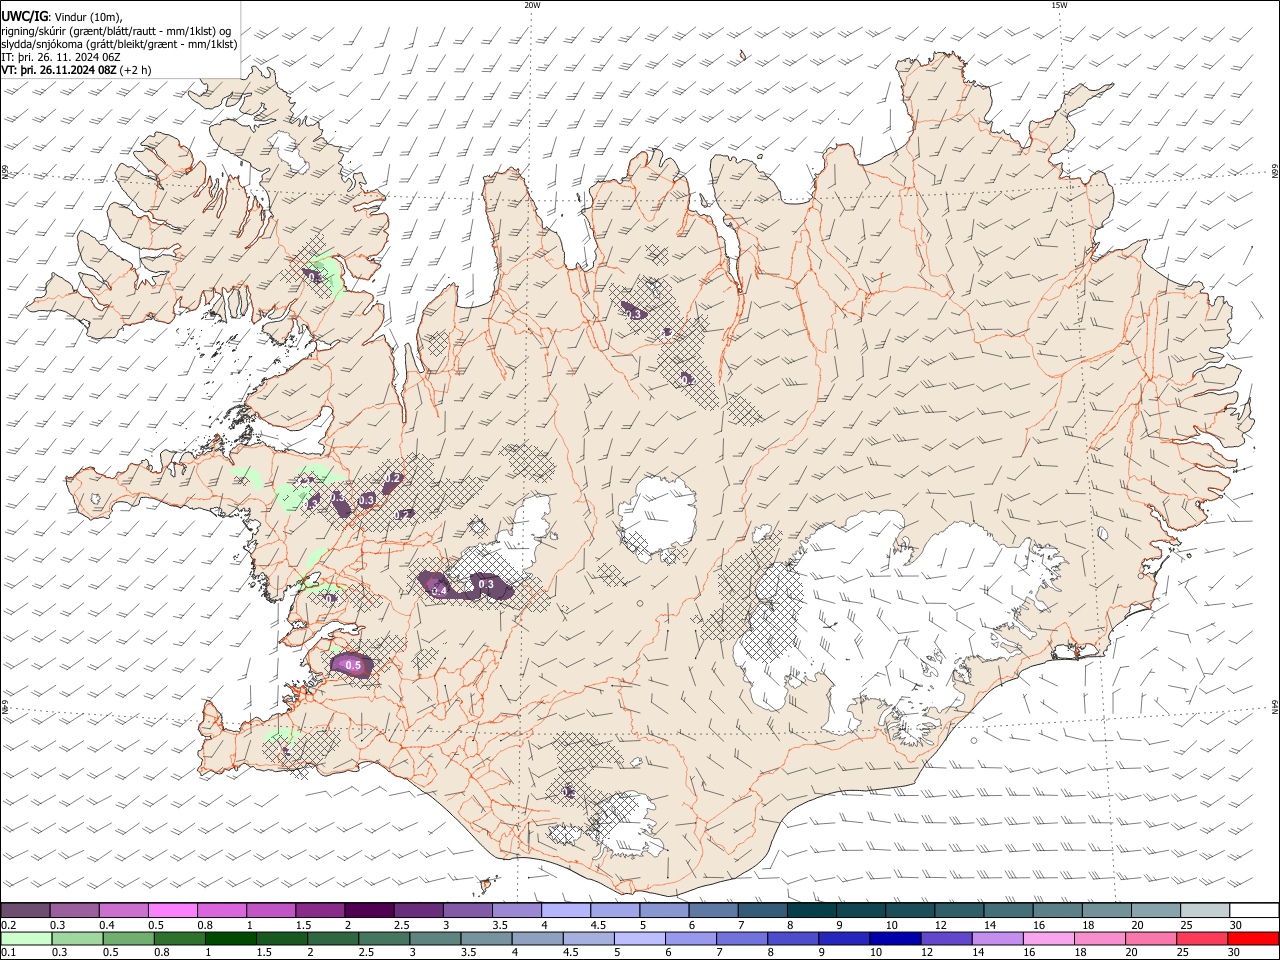Select the lower legend swatch between 0.5 and 0.8

pyautogui.click(x=128, y=938)
